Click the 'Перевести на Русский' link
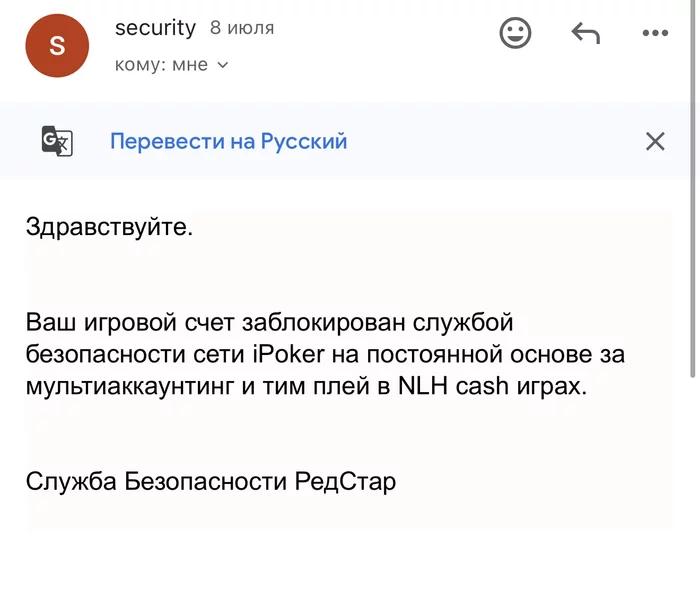The width and height of the screenshot is (700, 598). [228, 141]
